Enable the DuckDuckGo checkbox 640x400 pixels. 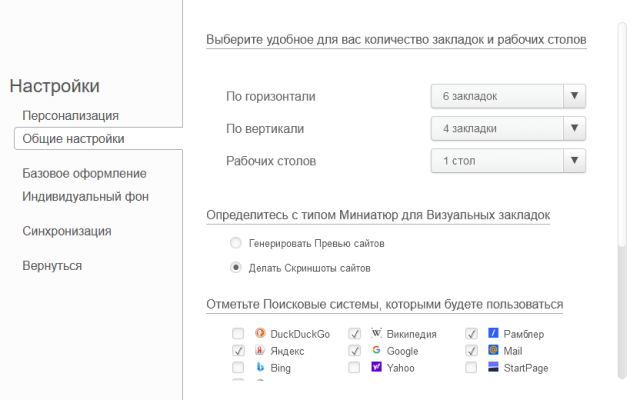(x=238, y=334)
